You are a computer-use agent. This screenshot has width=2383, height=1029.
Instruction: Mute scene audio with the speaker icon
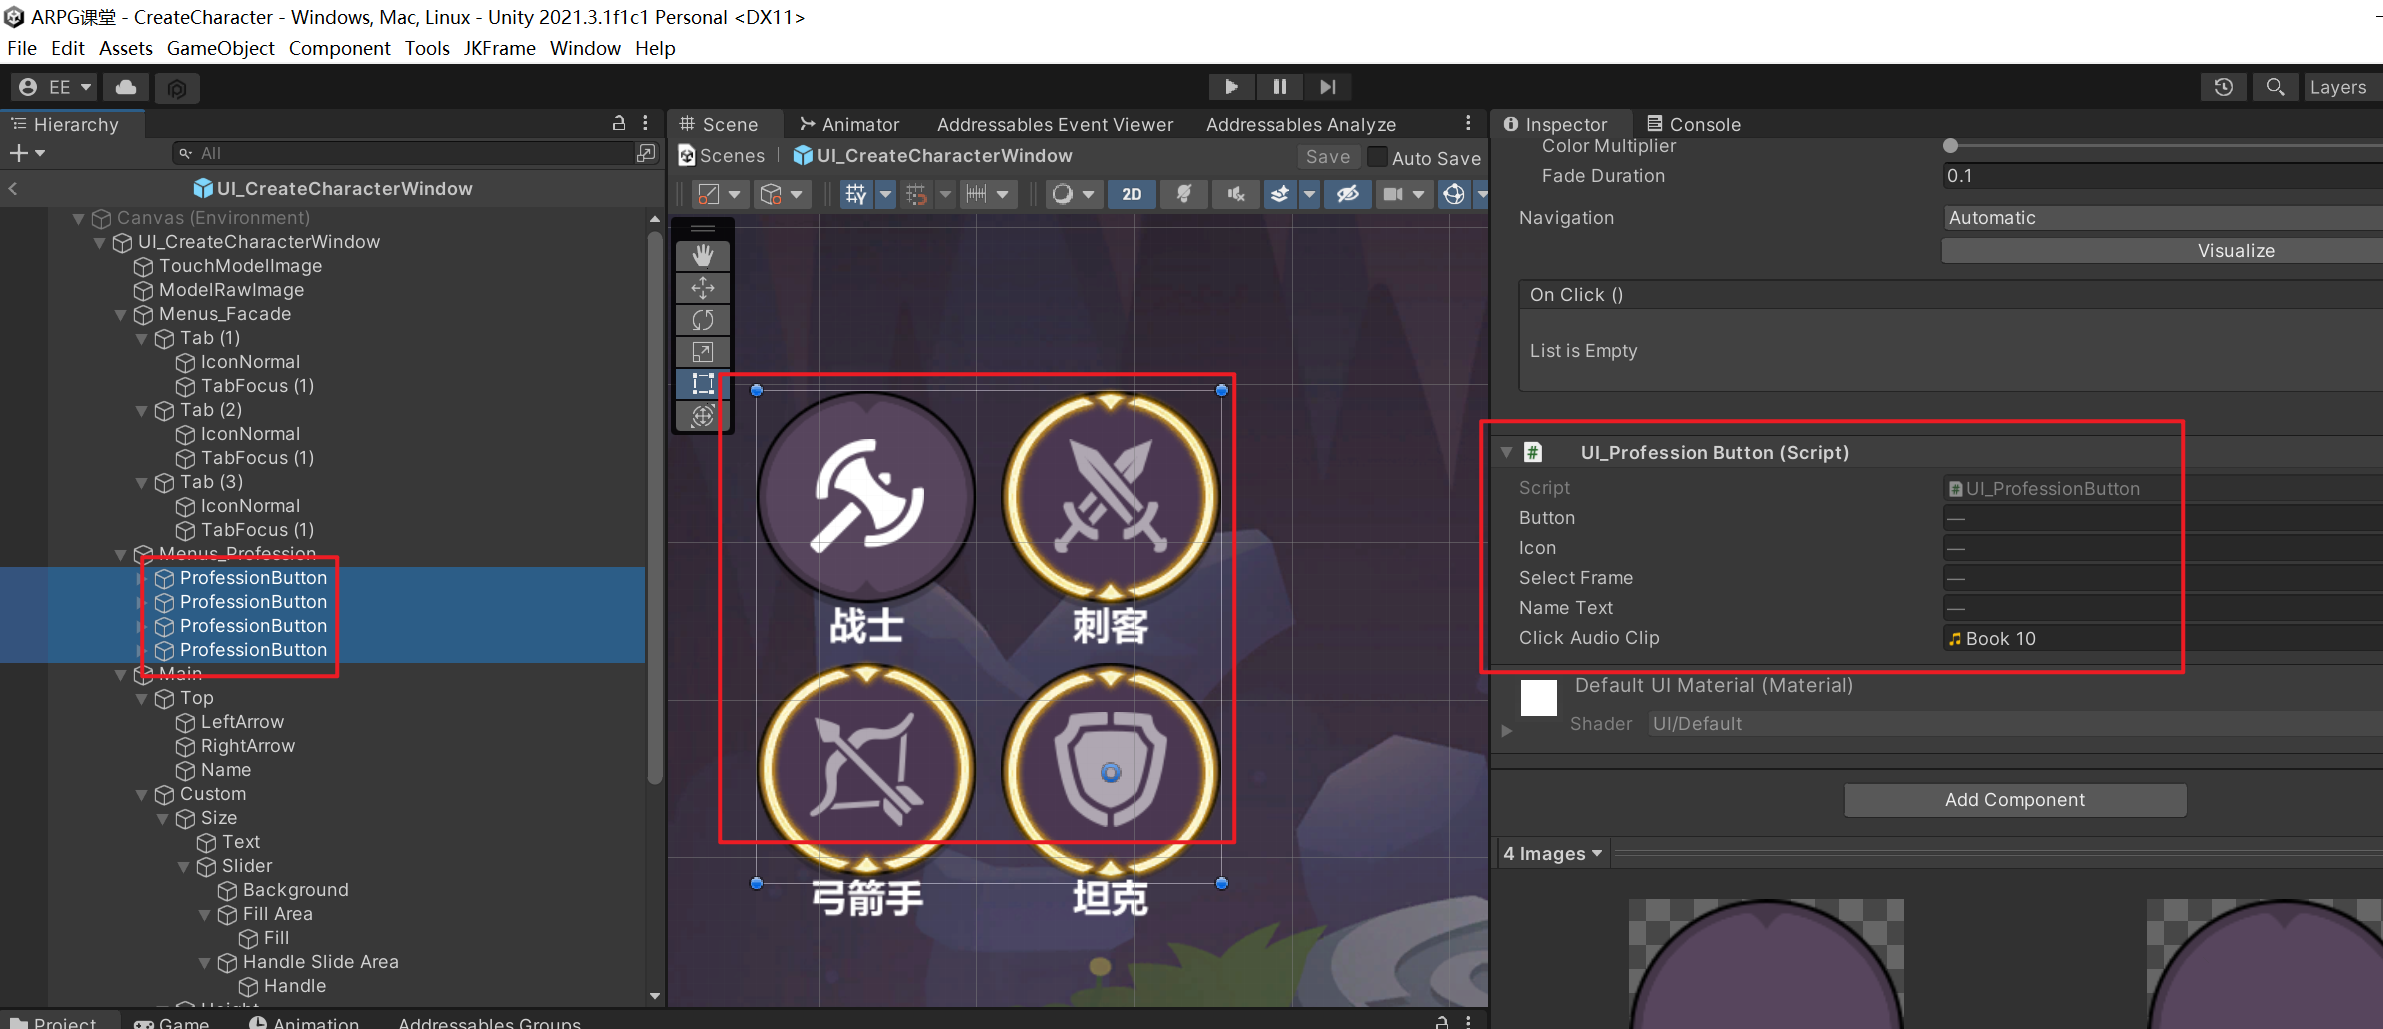click(1236, 194)
